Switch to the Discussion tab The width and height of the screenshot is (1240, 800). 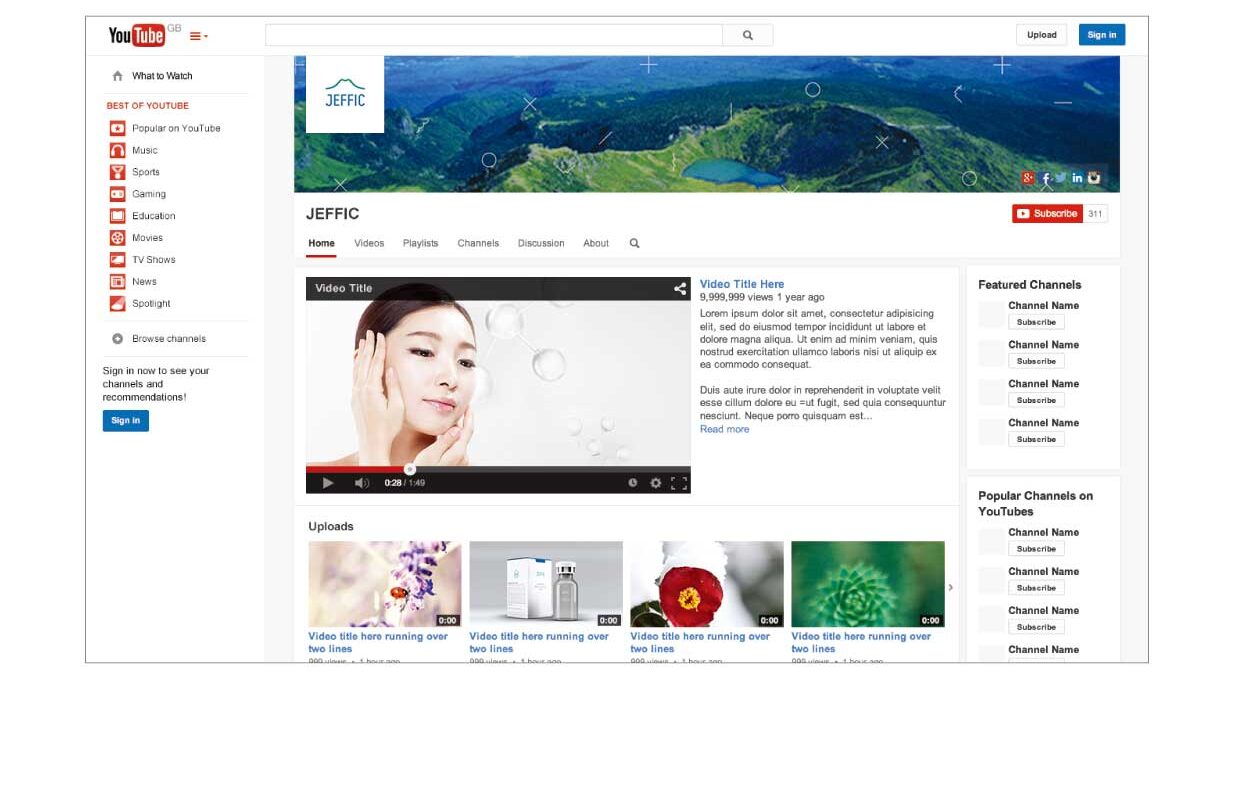tap(541, 244)
